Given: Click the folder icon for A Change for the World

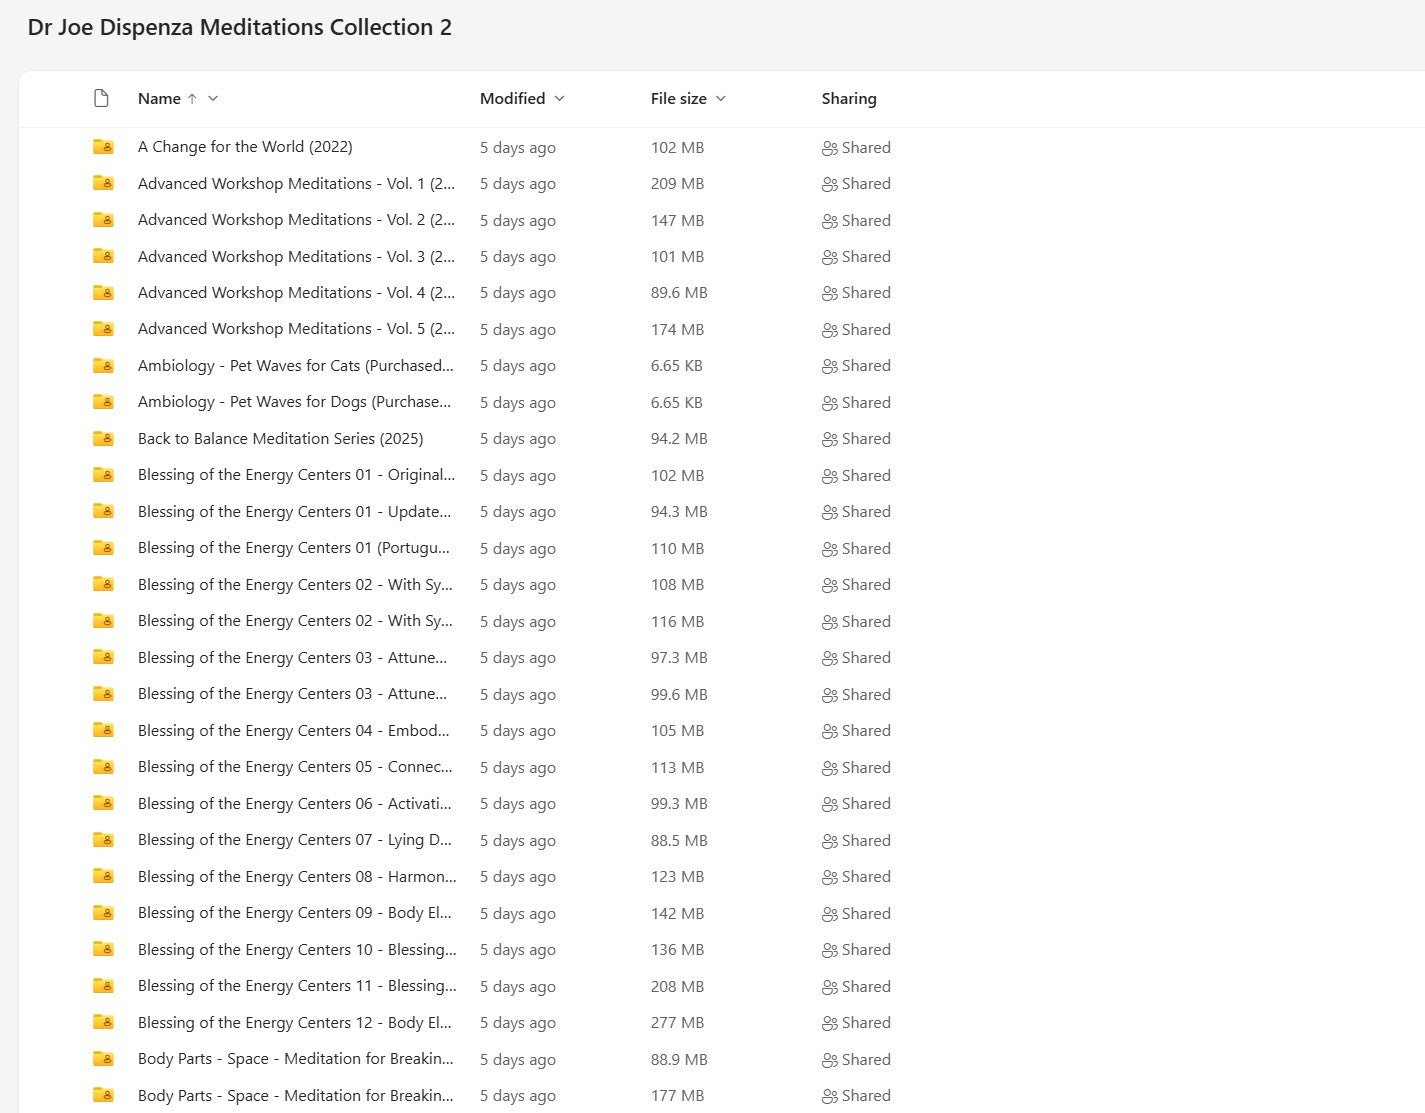Looking at the screenshot, I should (103, 147).
